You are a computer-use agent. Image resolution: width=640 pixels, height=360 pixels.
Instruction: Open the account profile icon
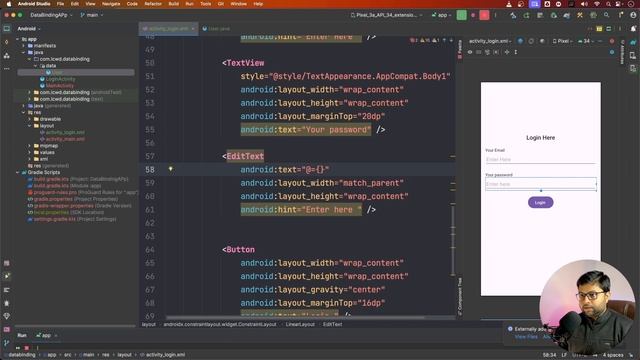(x=633, y=15)
